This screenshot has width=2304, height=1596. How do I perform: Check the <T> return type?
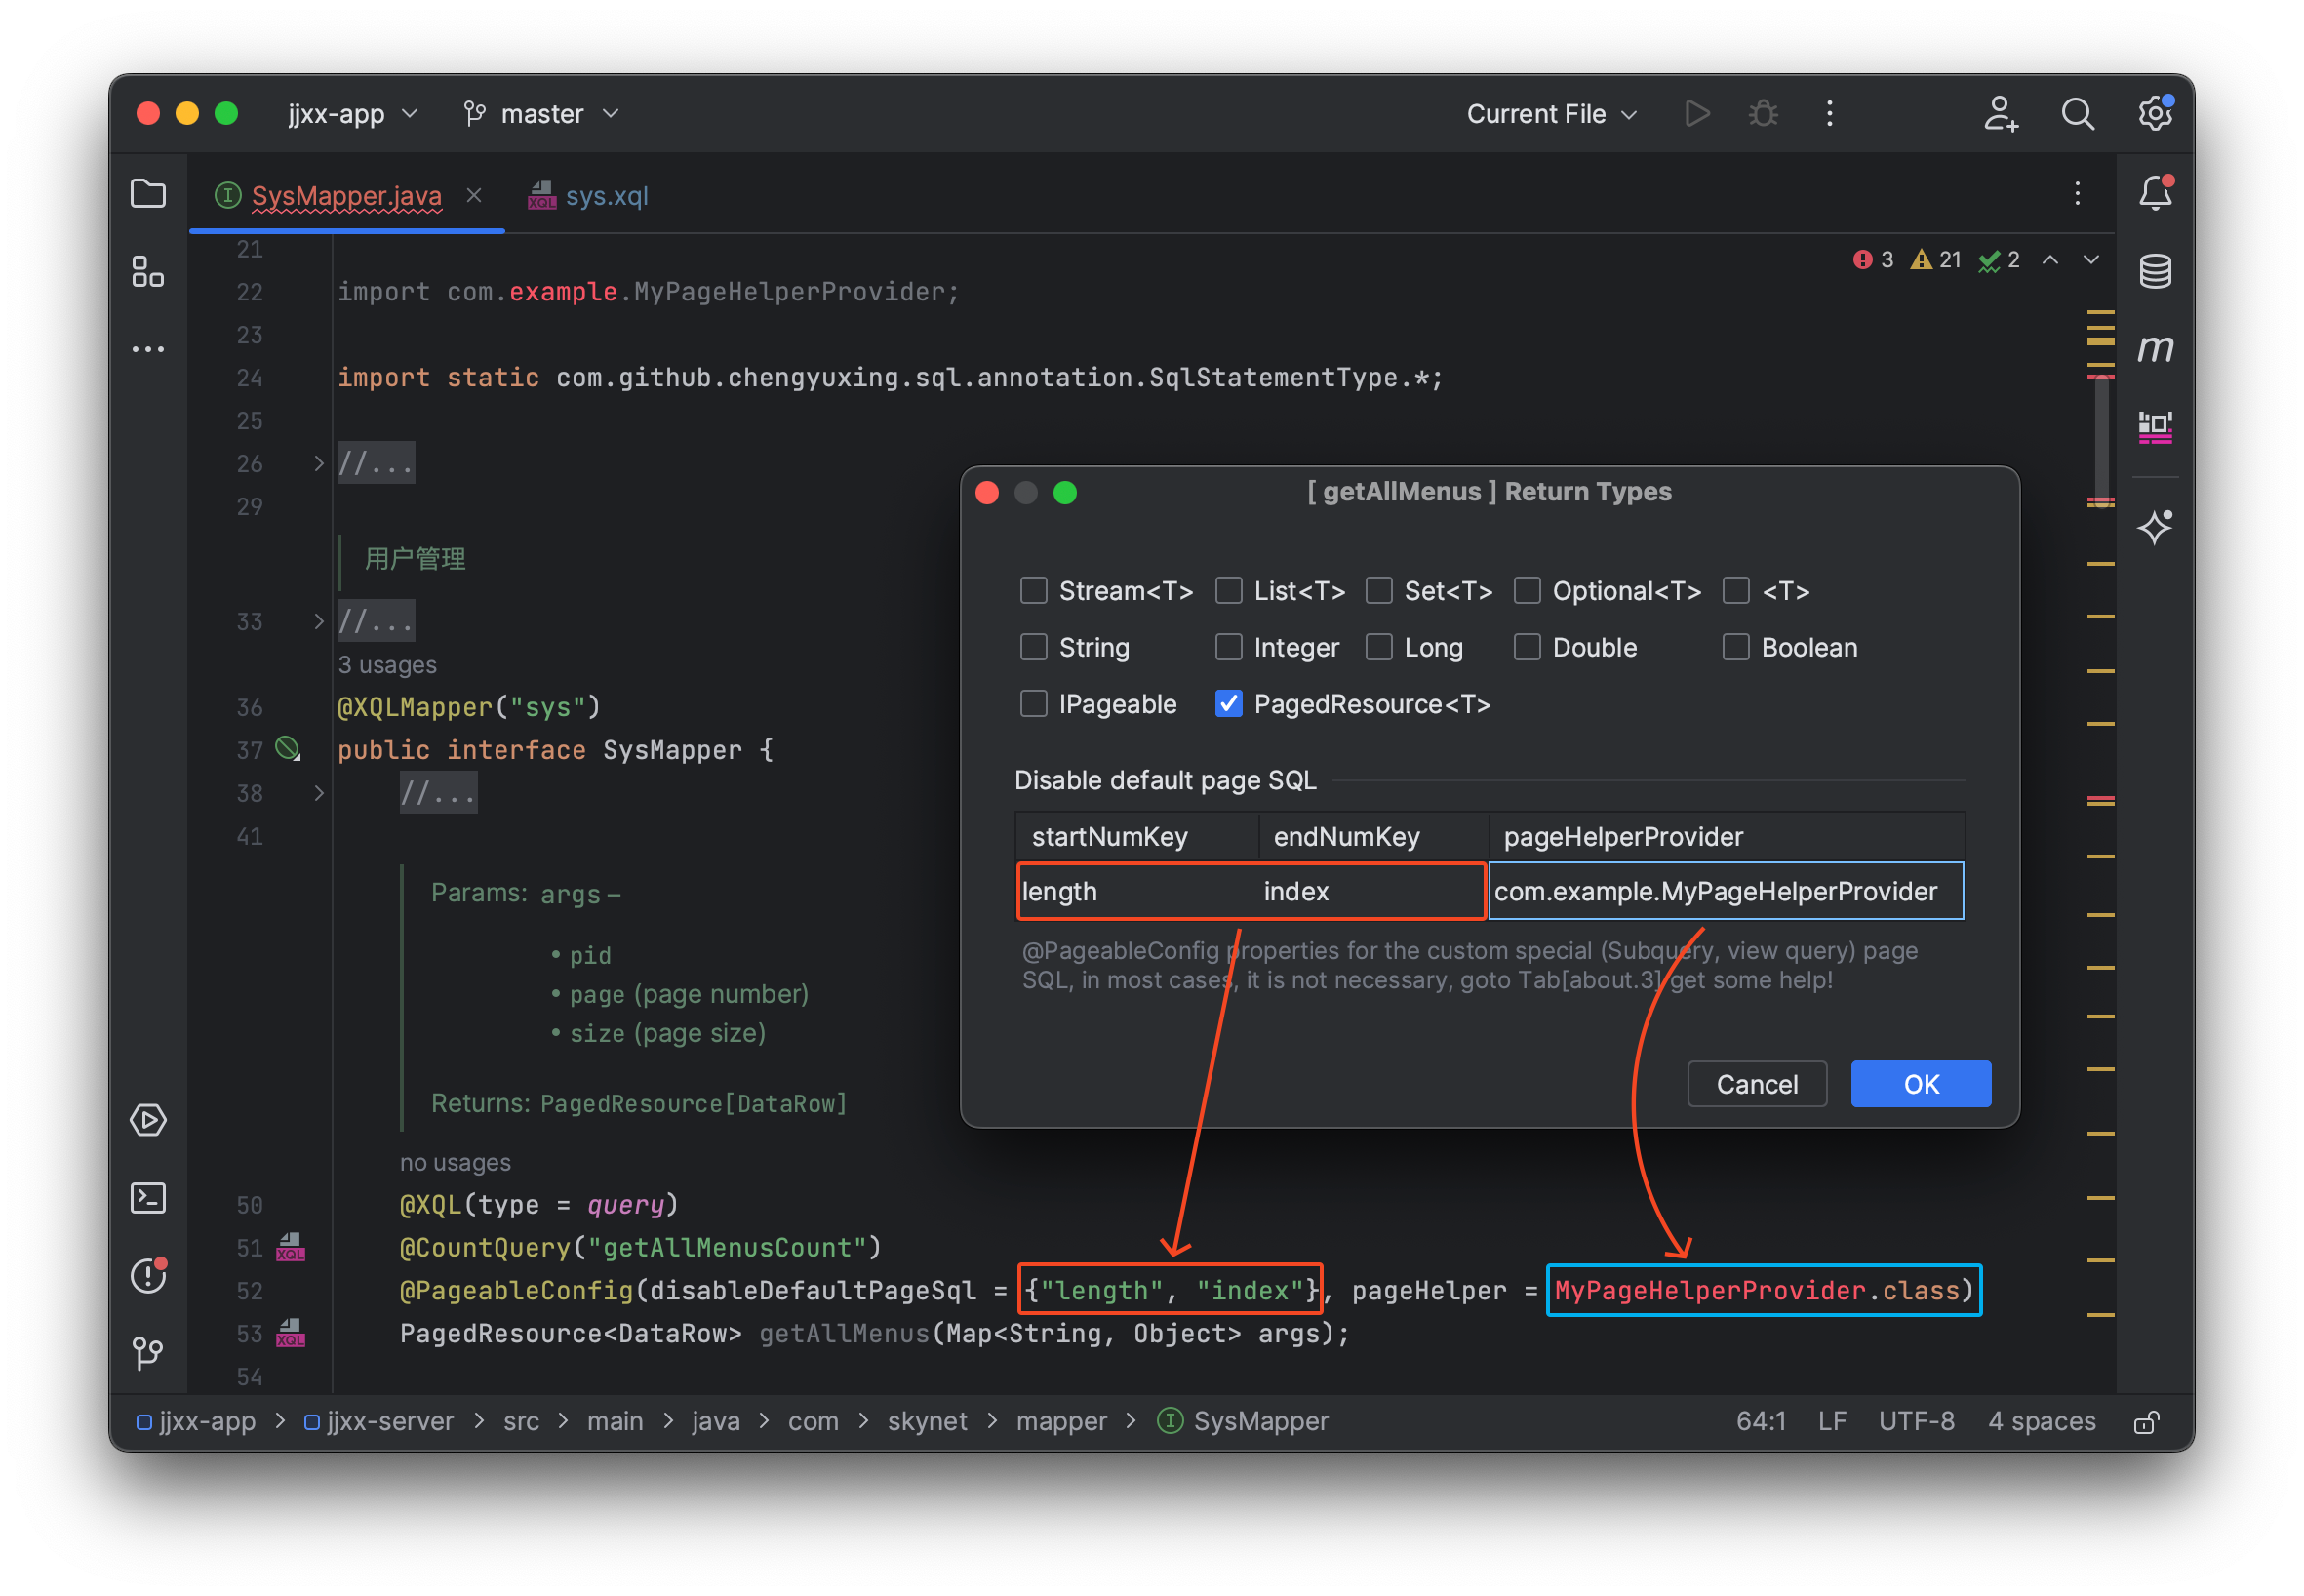point(1735,591)
